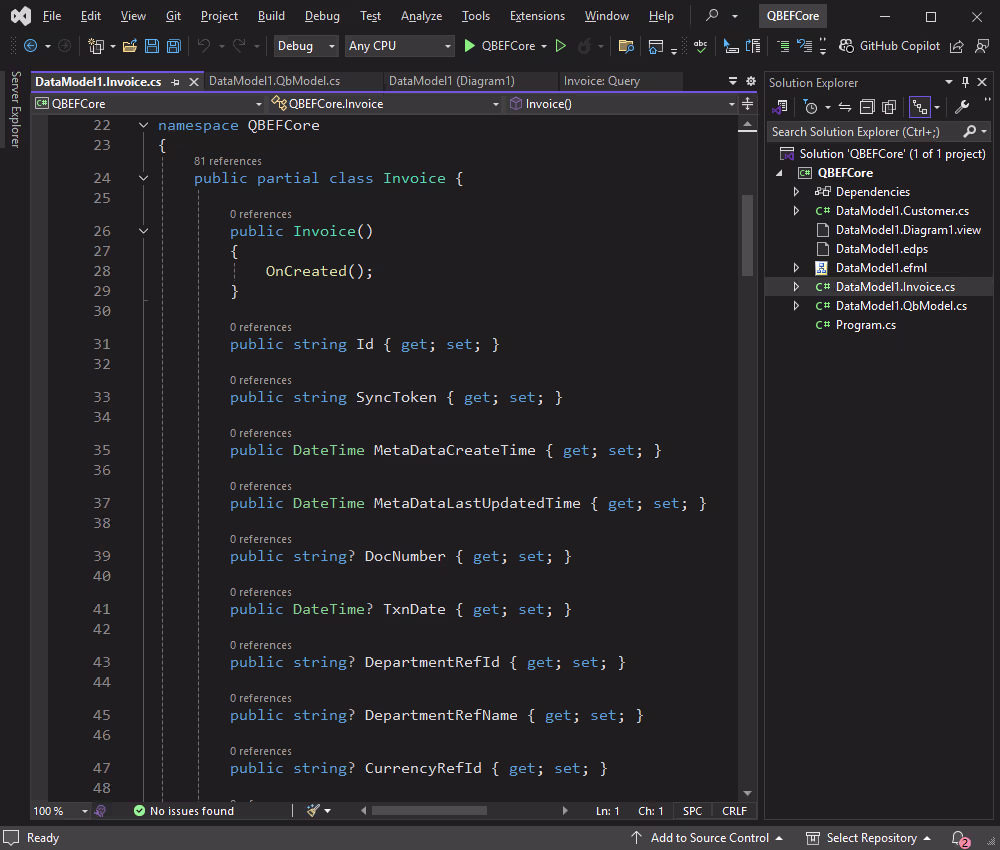Collapse the namespace QBEFCore code block
Image resolution: width=1000 pixels, height=850 pixels.
click(143, 126)
